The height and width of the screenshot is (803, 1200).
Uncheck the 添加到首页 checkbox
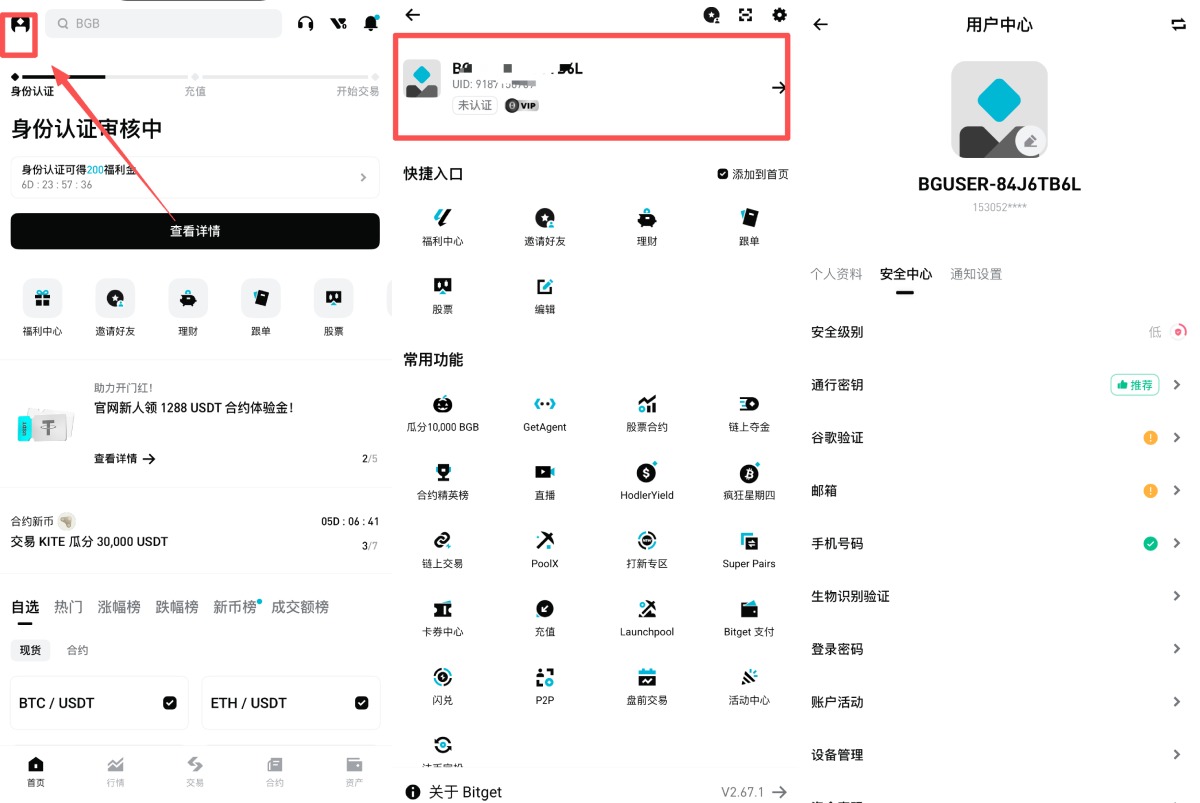point(722,172)
